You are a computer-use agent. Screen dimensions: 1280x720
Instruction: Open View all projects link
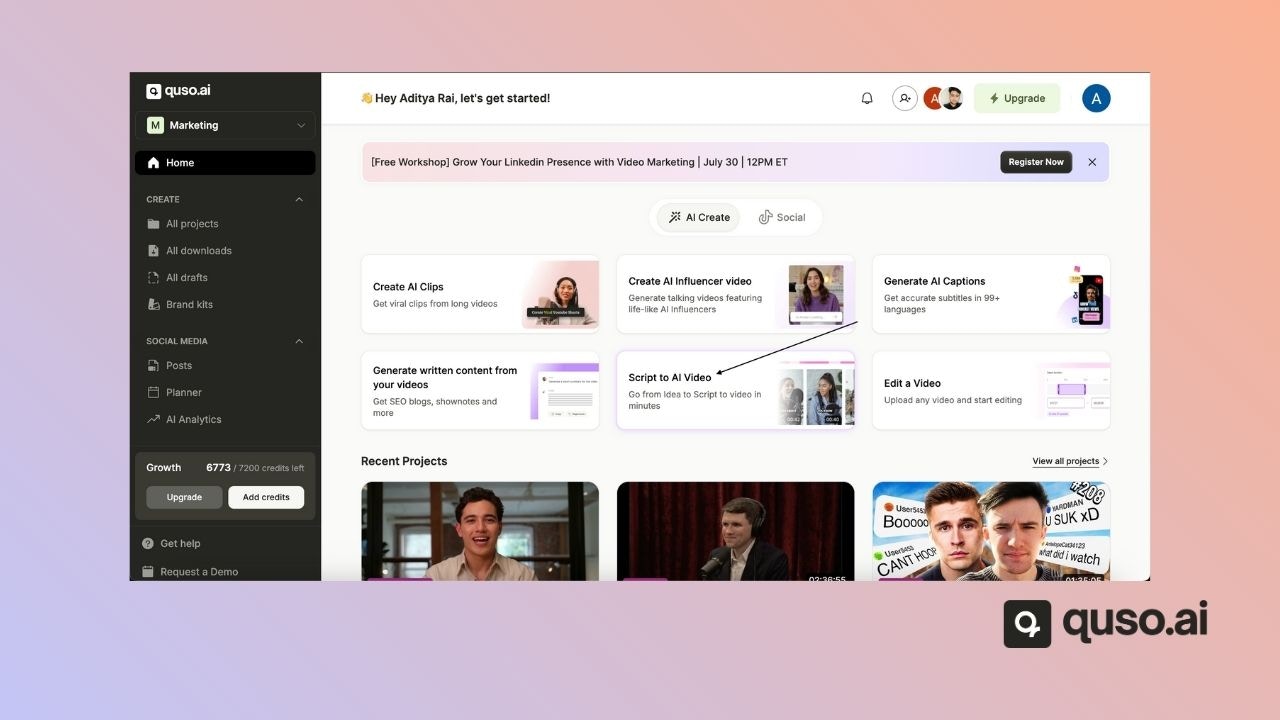1066,462
